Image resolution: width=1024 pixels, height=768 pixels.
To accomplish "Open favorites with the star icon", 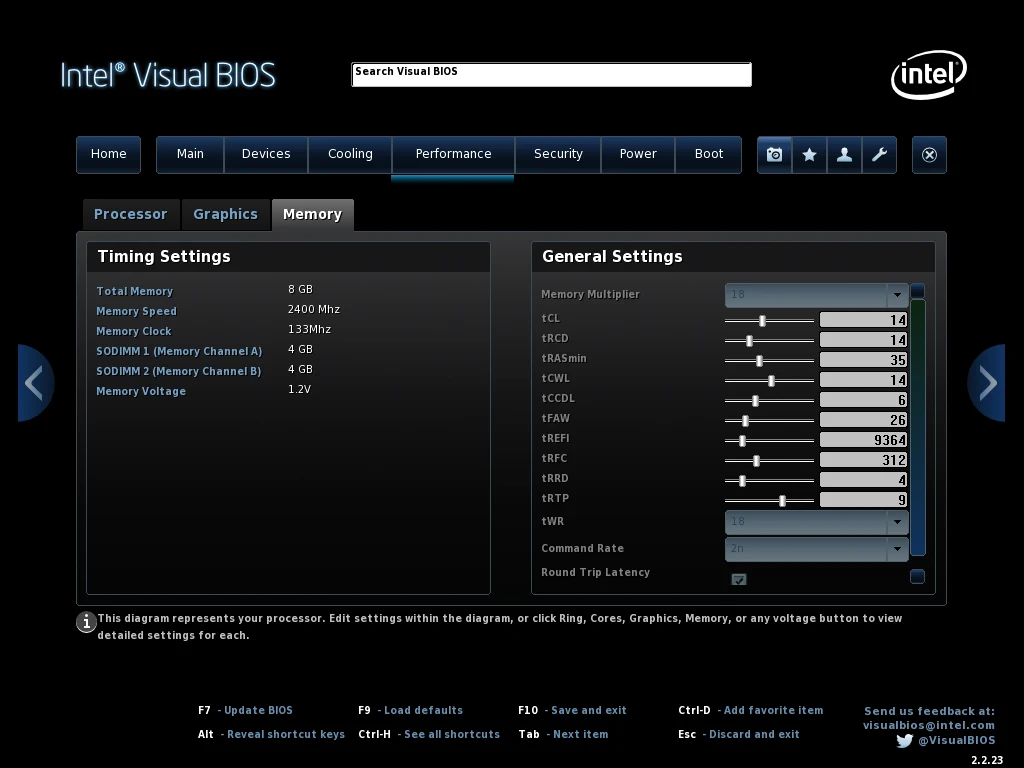I will (809, 155).
